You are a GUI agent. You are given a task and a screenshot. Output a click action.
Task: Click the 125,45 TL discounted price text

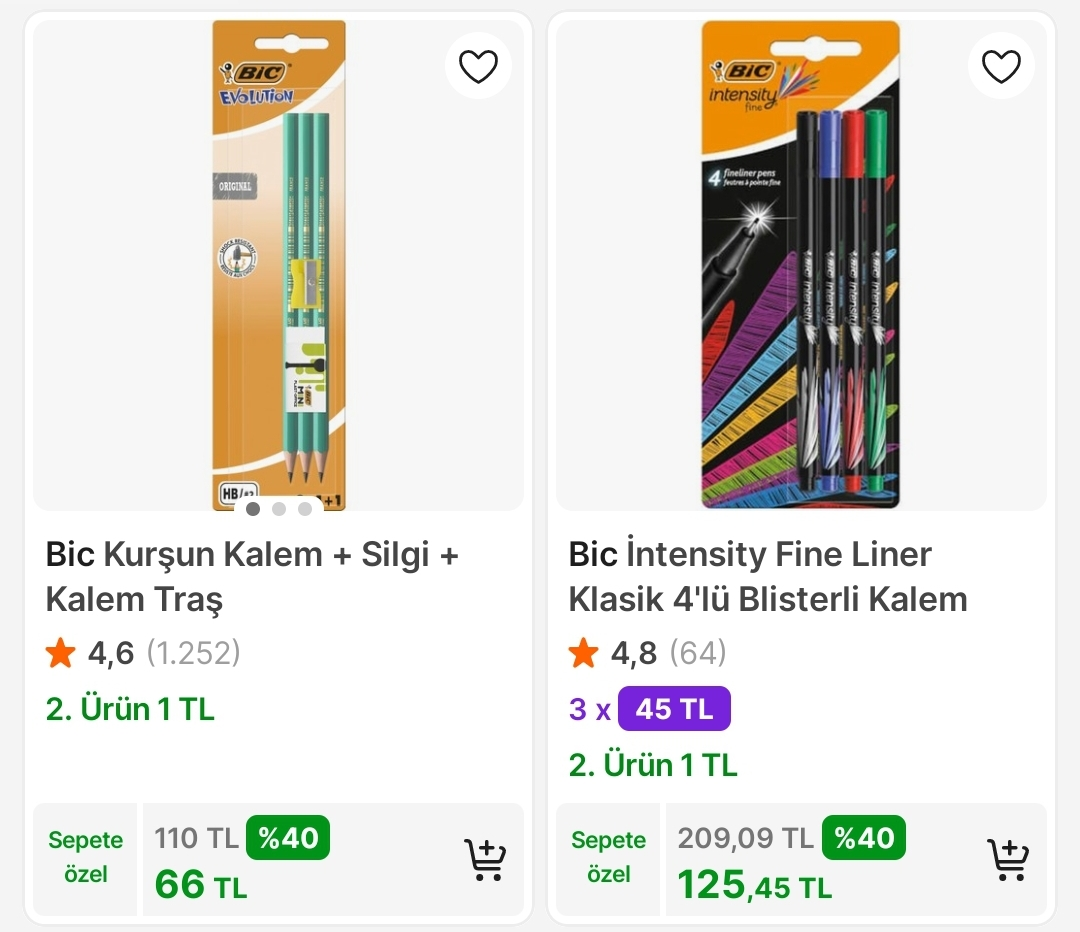(x=753, y=886)
